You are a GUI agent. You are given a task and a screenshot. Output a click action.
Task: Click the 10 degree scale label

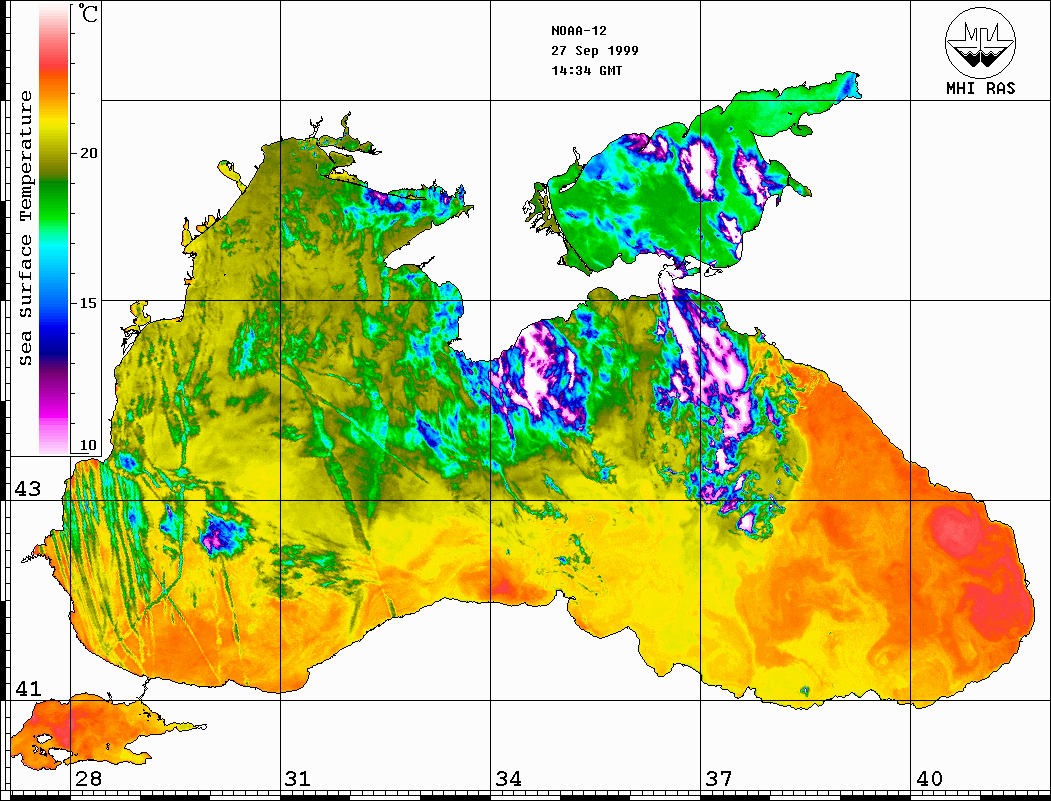88,445
